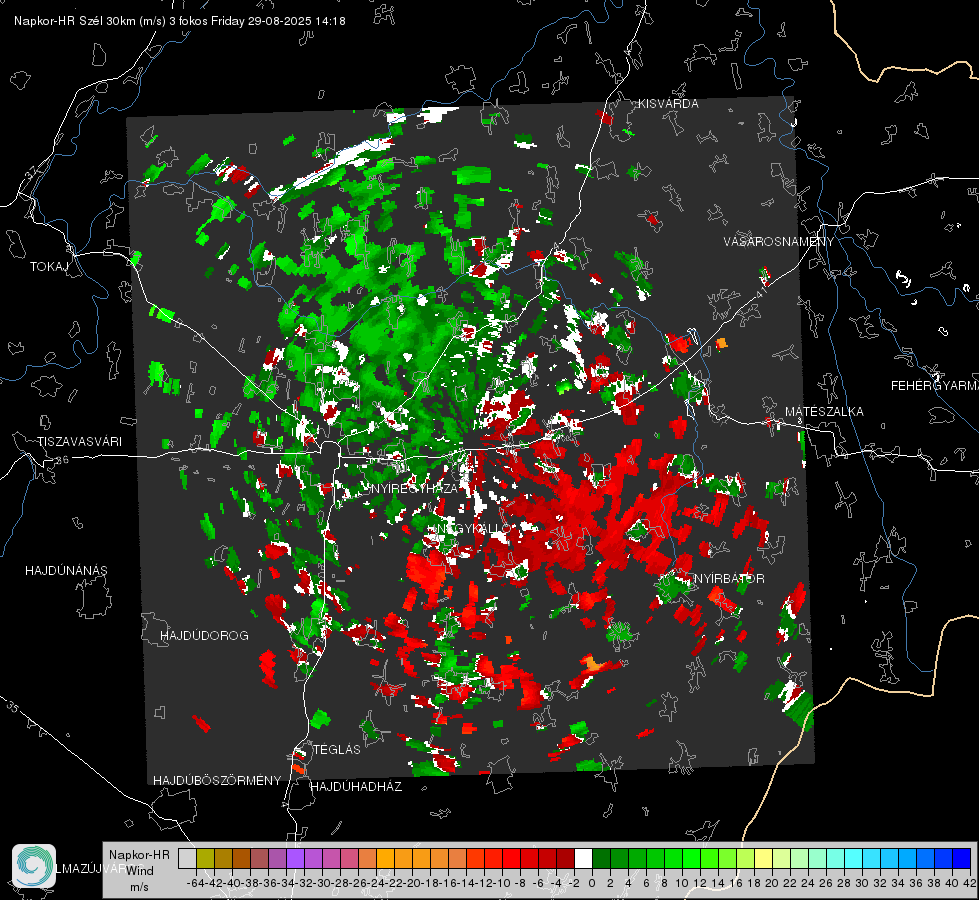Image resolution: width=979 pixels, height=900 pixels.
Task: Click the HAJDÚHADHÁZ town label
Action: (356, 787)
